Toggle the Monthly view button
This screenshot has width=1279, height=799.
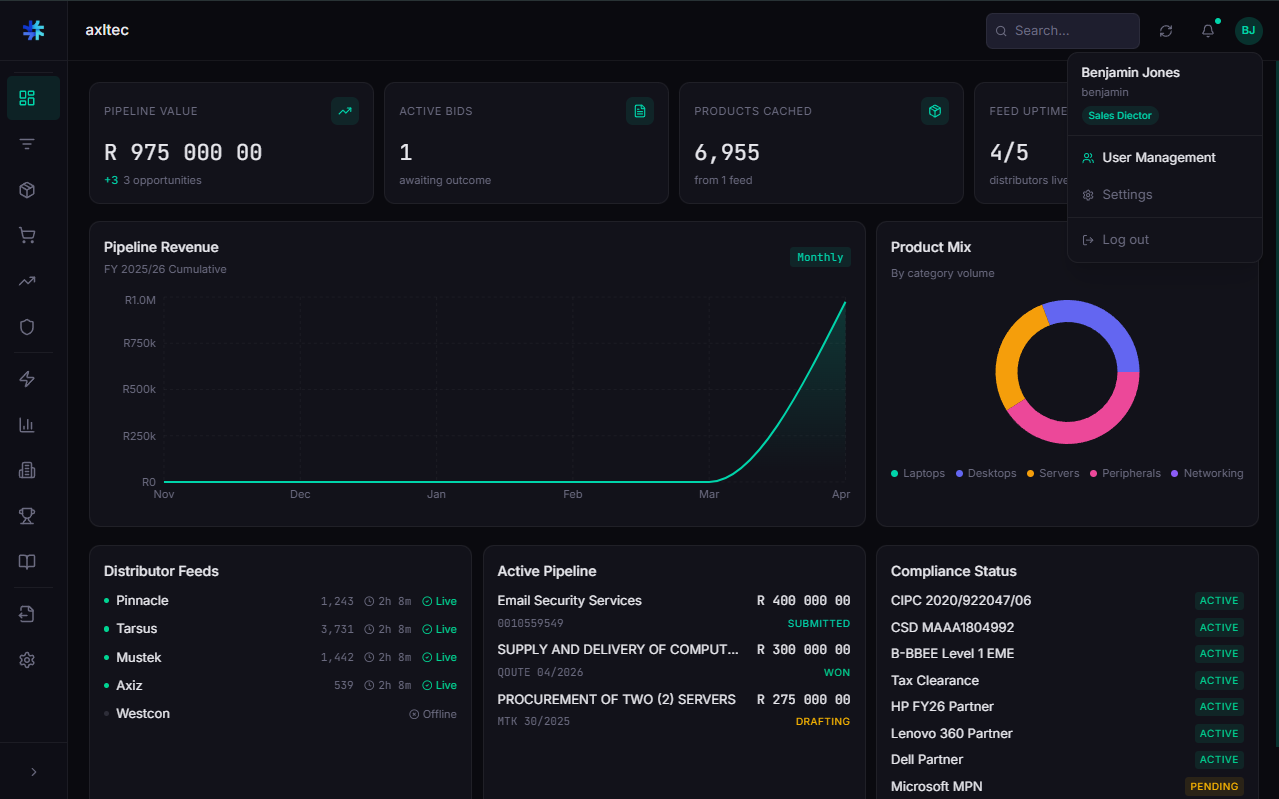[x=820, y=258]
